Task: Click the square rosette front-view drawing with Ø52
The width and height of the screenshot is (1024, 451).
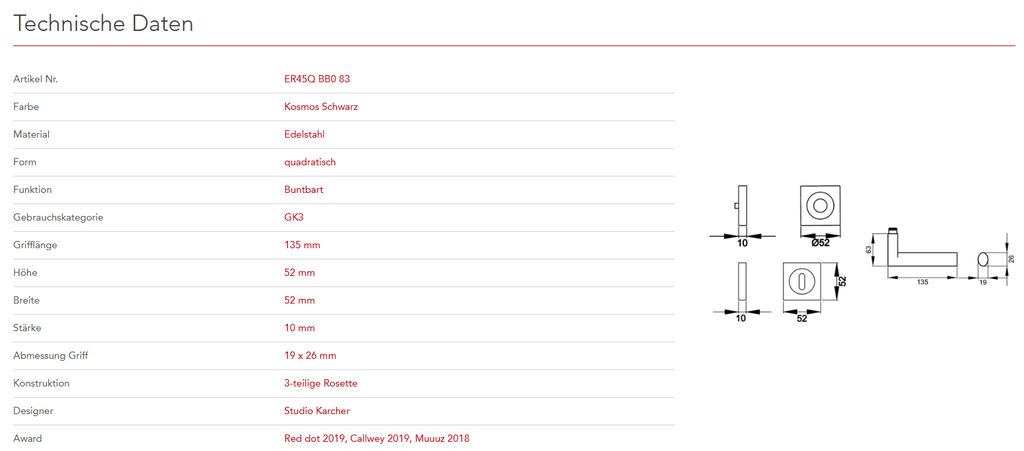Action: [820, 207]
